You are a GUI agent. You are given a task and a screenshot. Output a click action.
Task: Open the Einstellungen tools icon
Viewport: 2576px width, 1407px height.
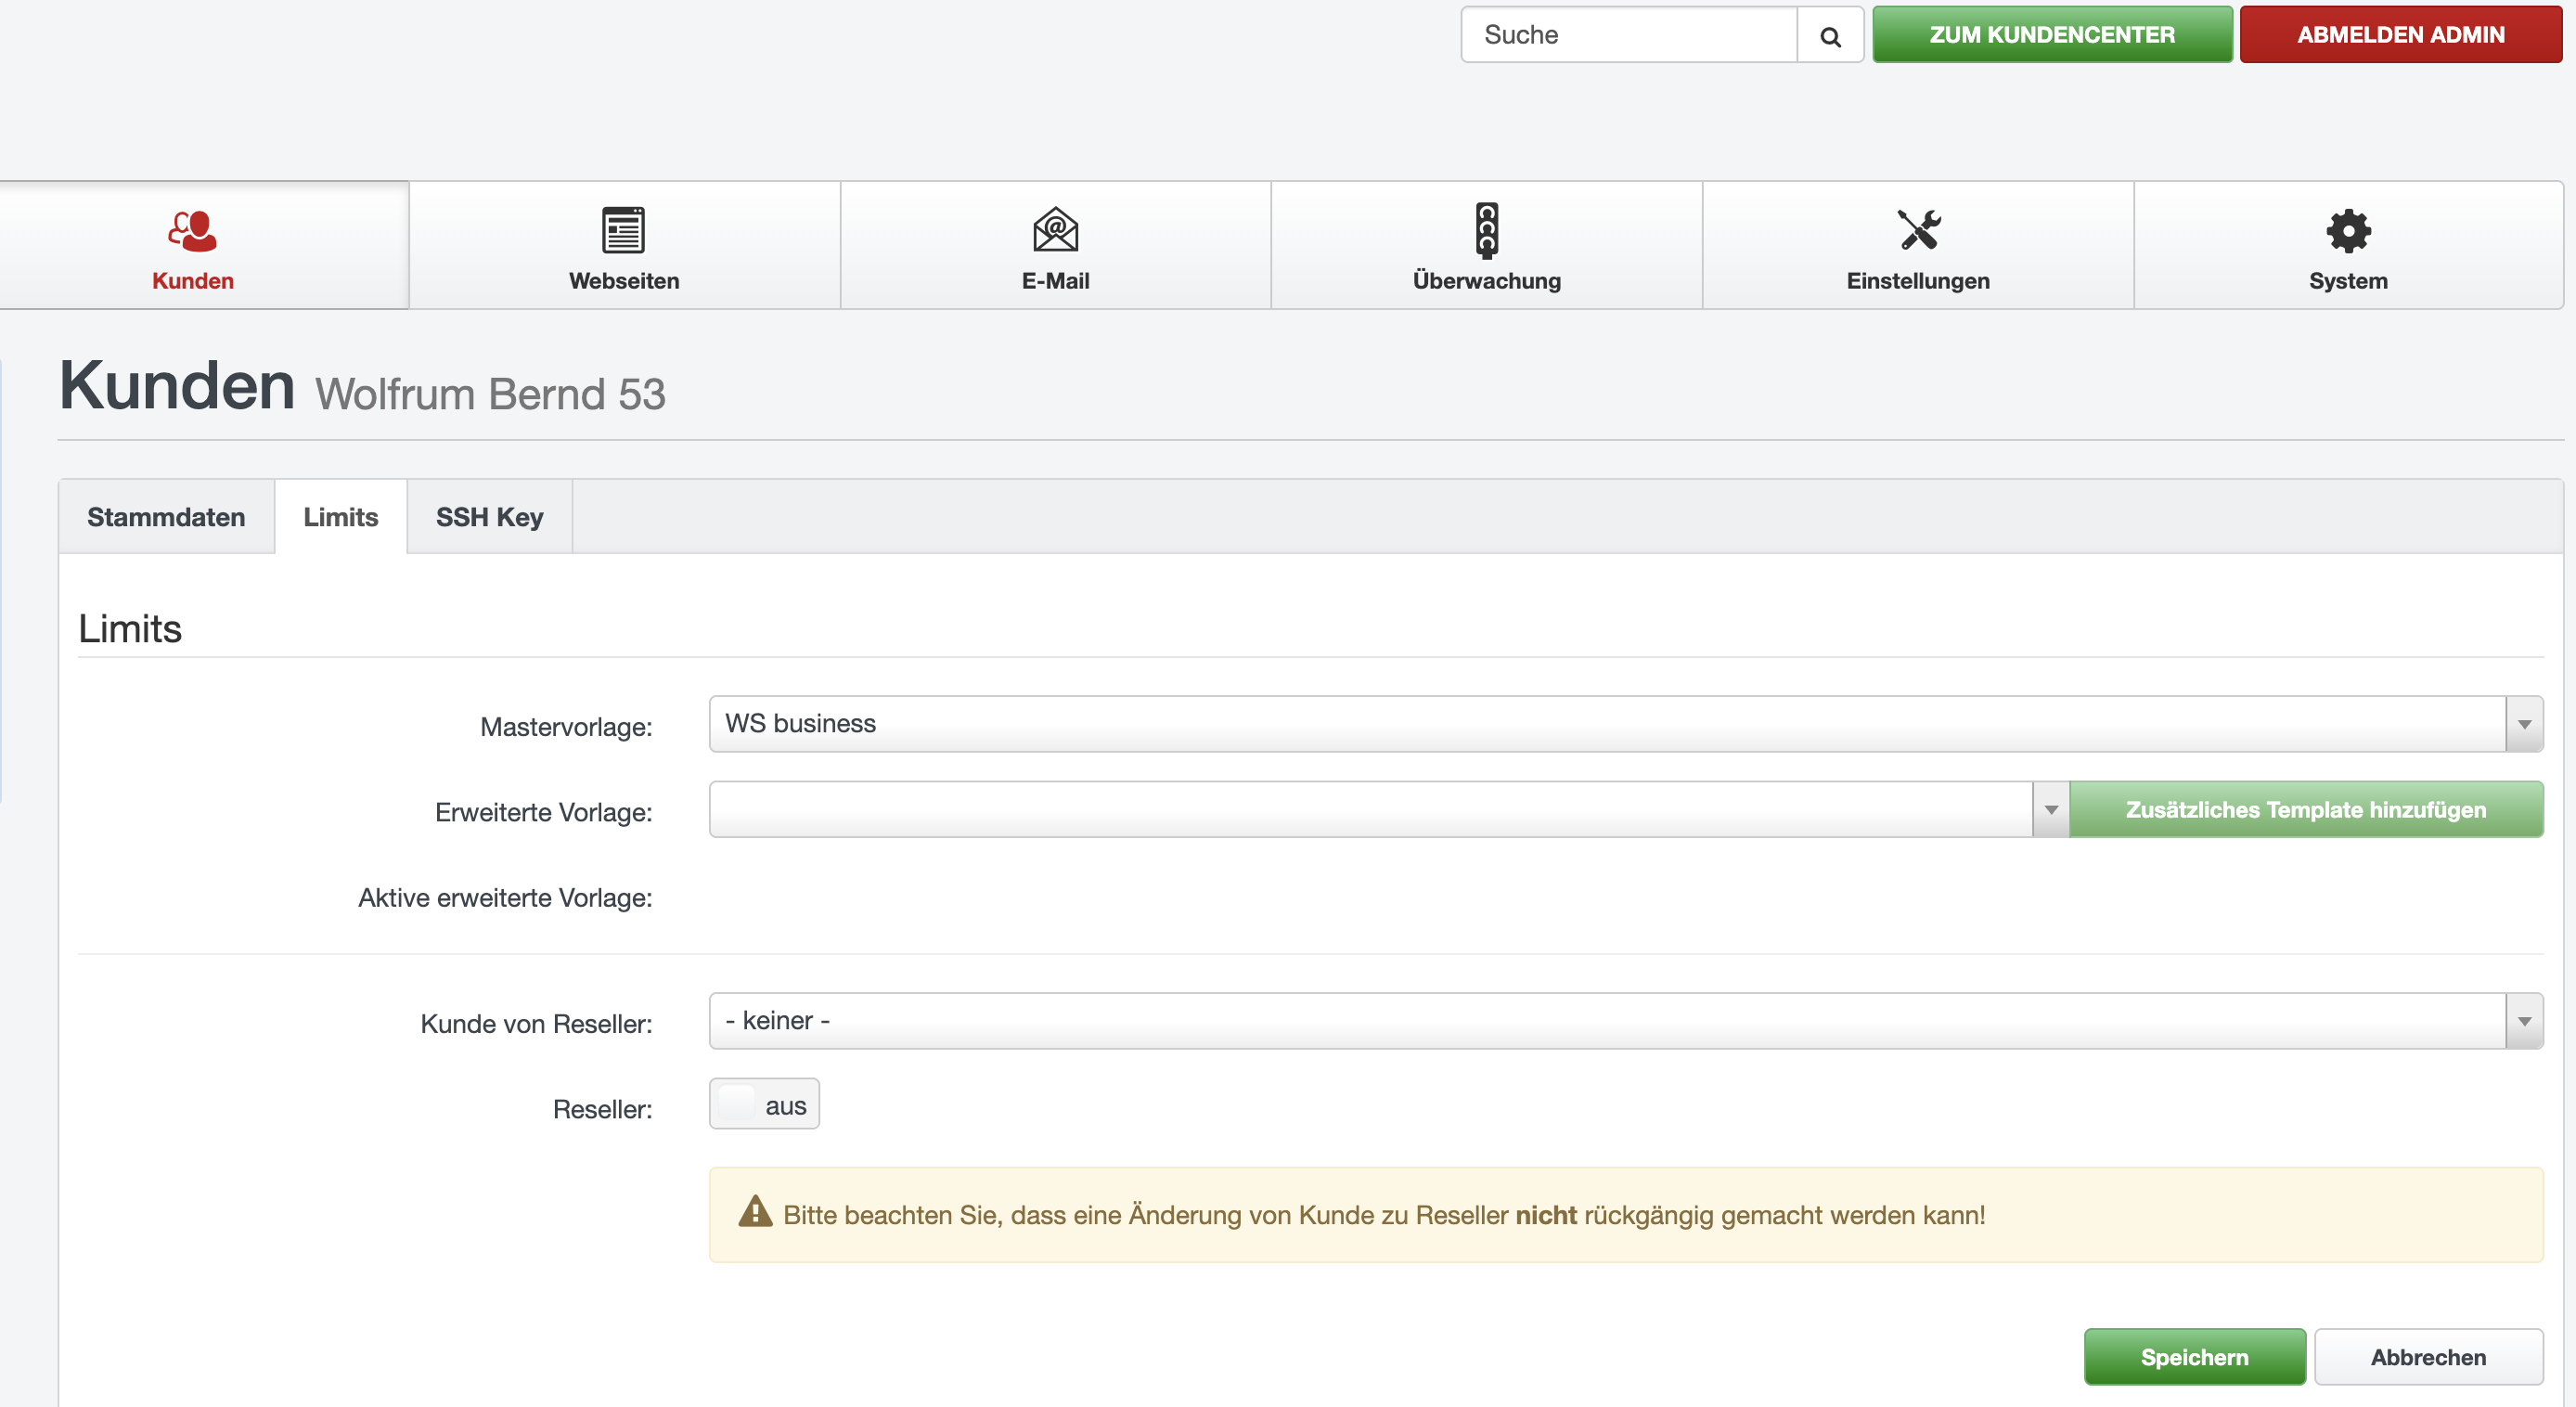(1918, 230)
